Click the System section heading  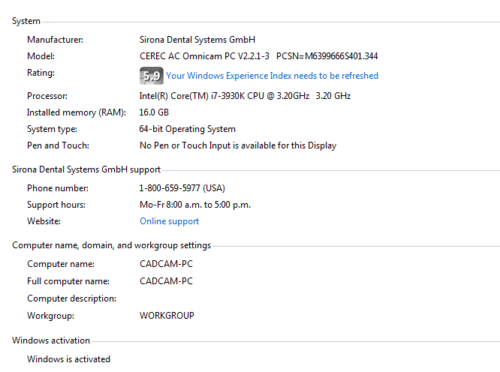pyautogui.click(x=26, y=21)
